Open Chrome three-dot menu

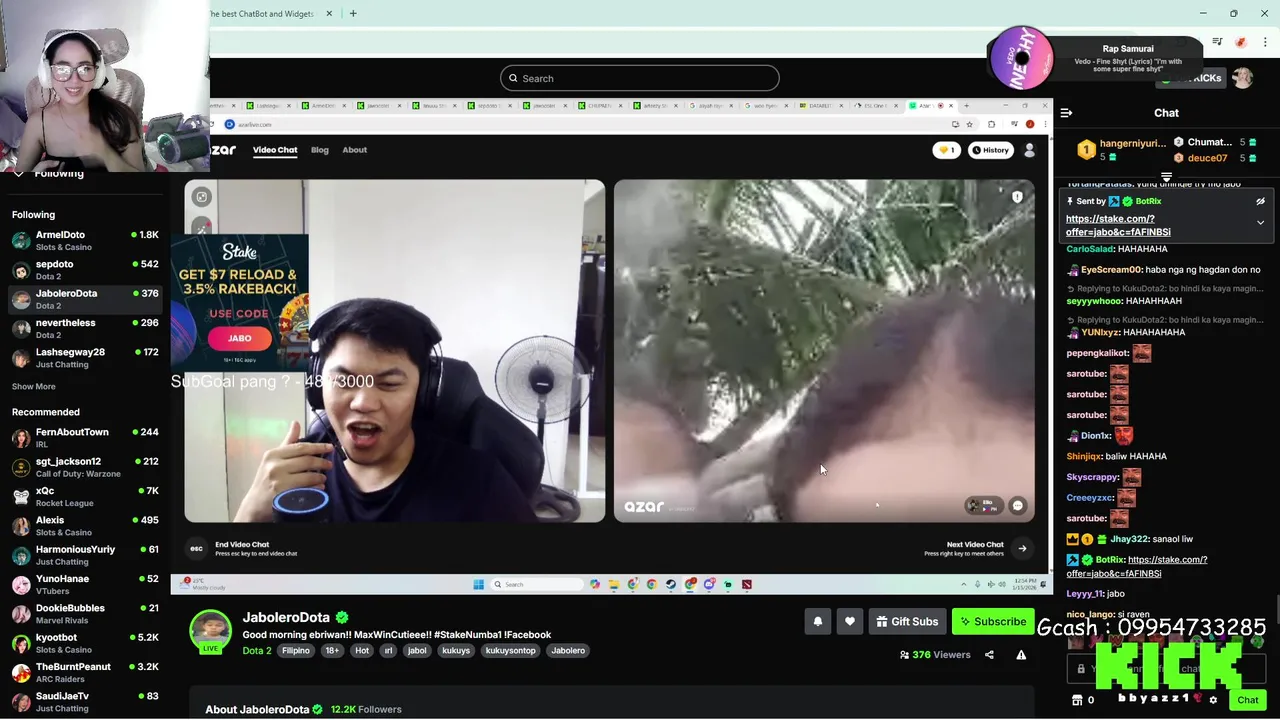pyautogui.click(x=1265, y=42)
